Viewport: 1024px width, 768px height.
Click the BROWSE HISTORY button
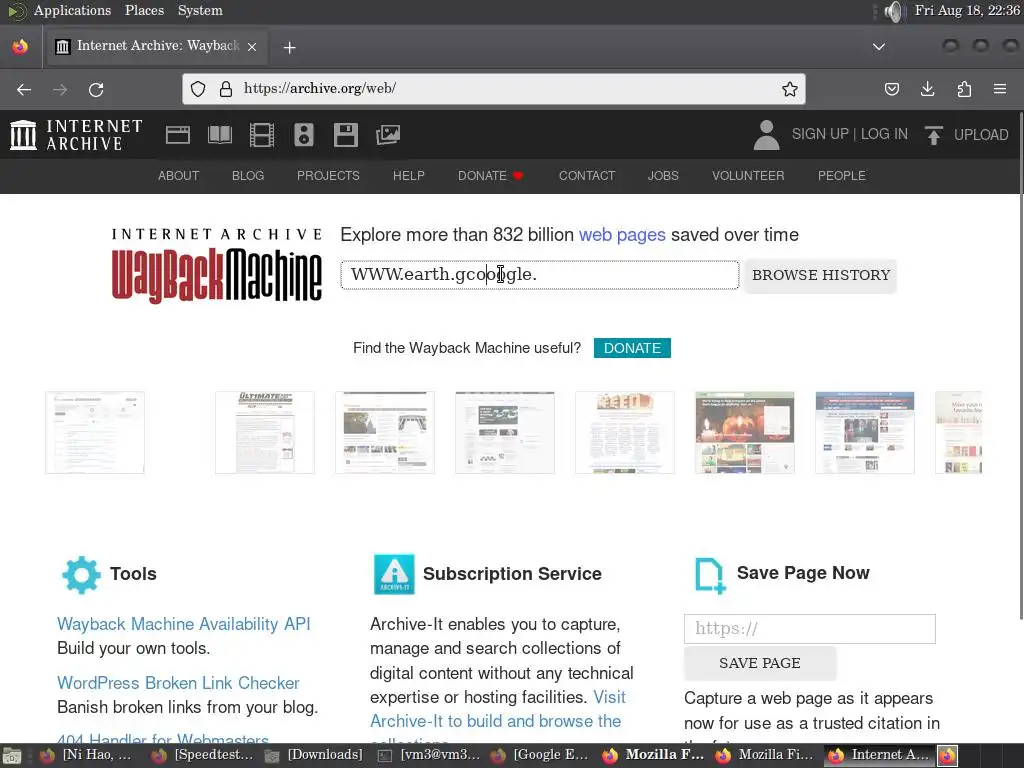pyautogui.click(x=821, y=275)
